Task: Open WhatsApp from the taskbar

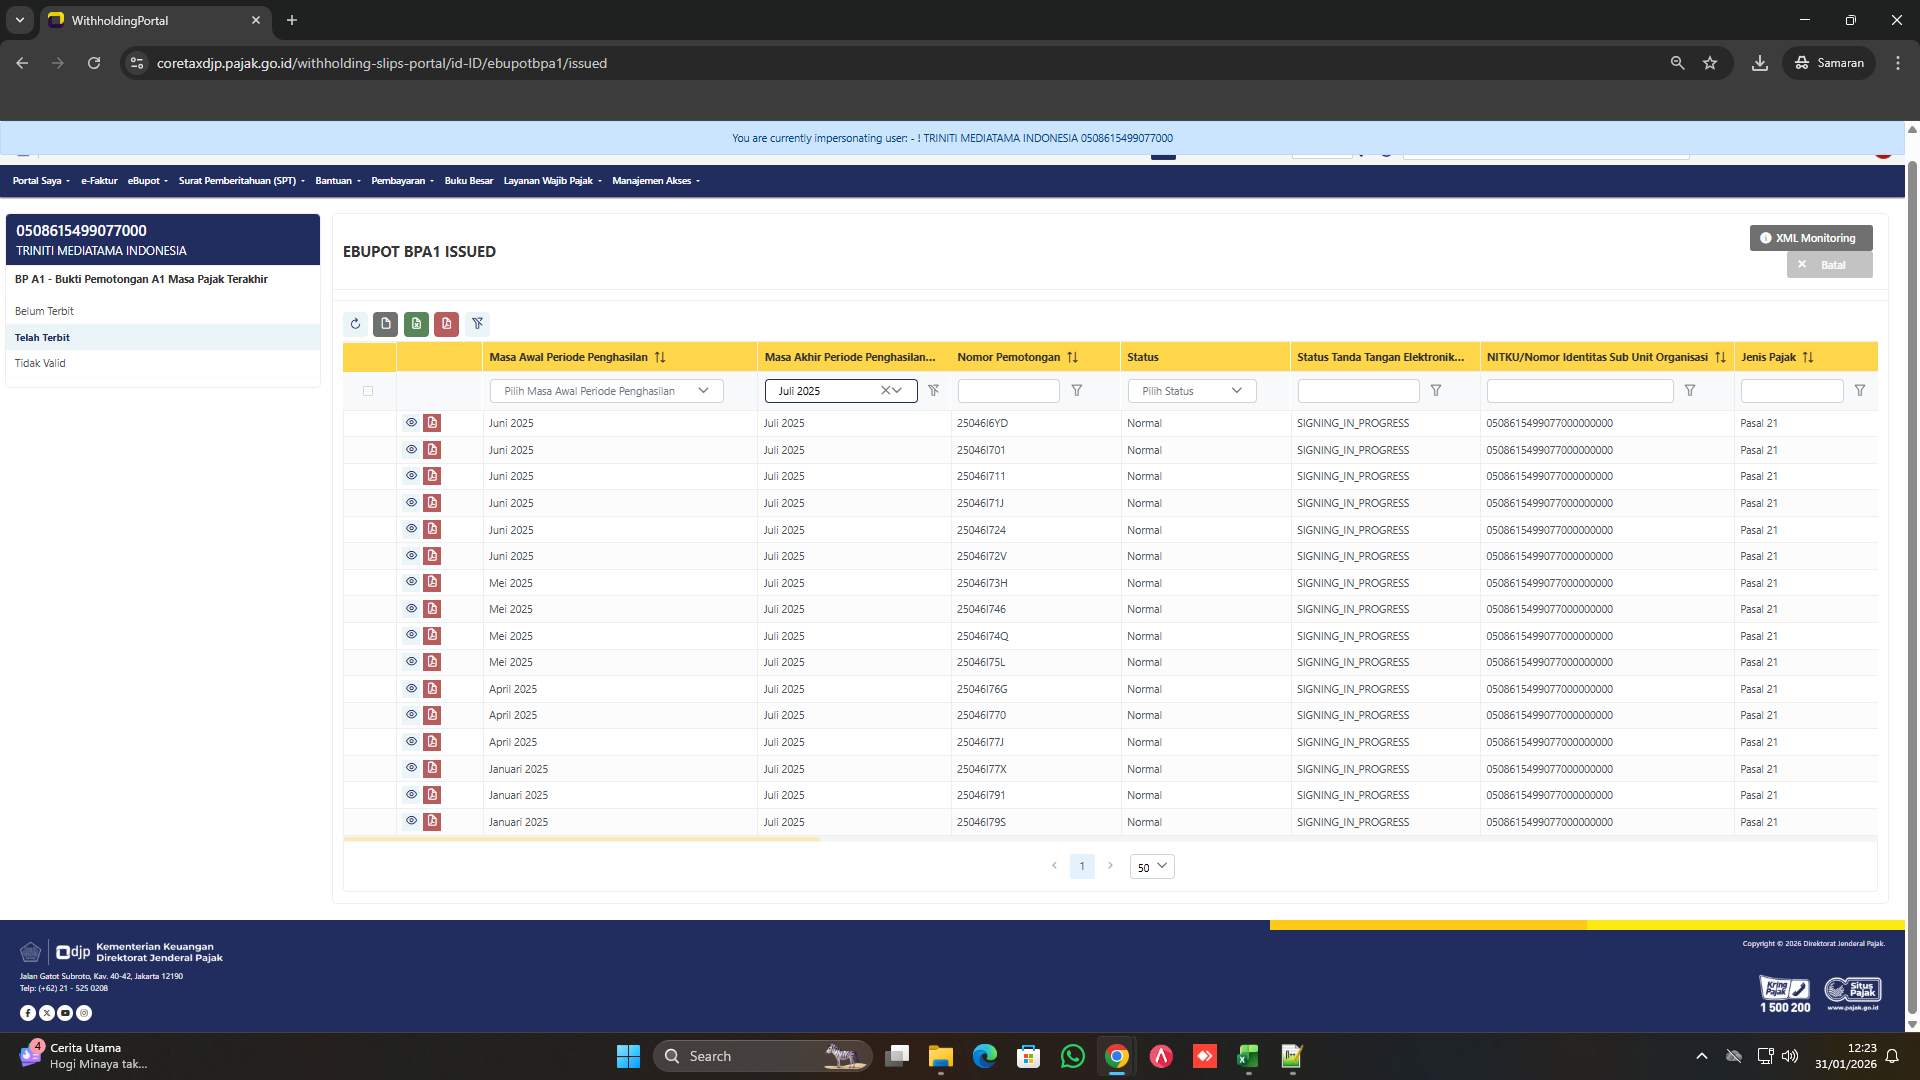Action: click(x=1072, y=1056)
